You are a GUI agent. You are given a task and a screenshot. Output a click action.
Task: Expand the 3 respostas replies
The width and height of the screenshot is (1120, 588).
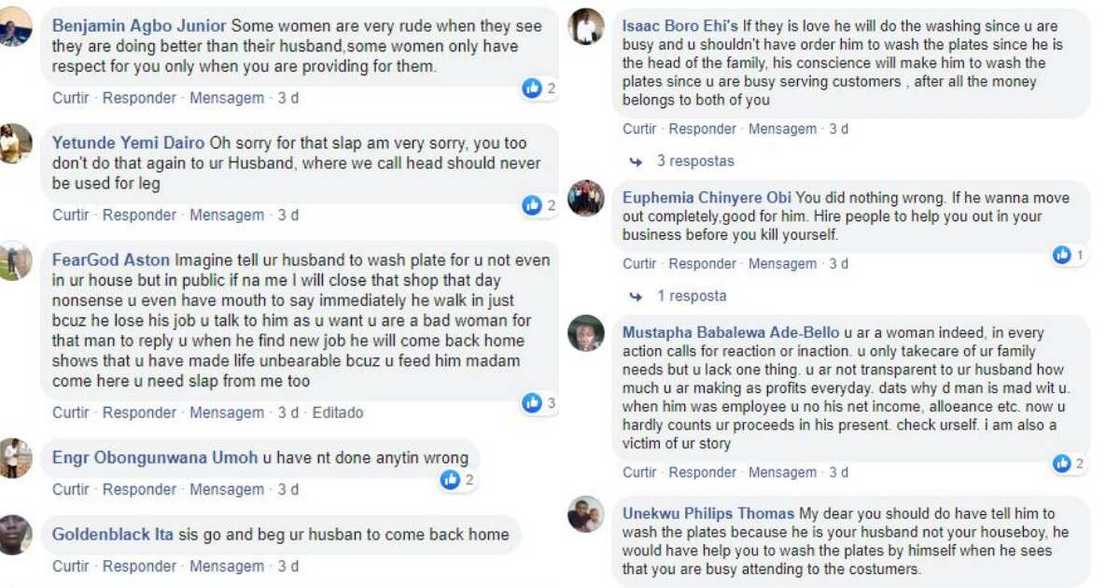tap(695, 161)
